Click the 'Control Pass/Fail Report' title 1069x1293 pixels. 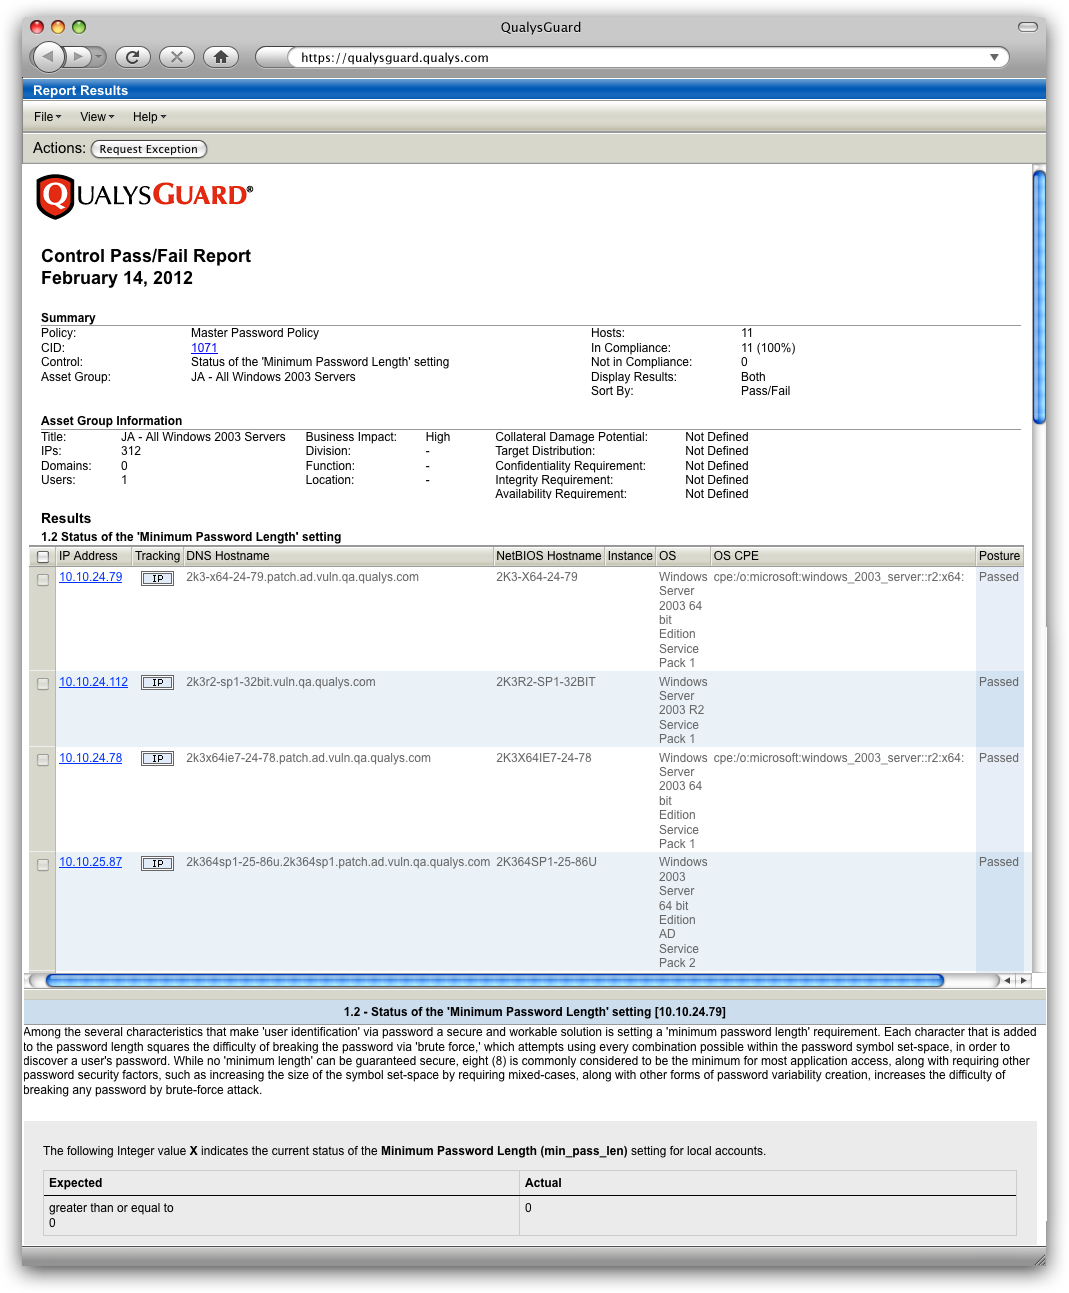[x=146, y=256]
